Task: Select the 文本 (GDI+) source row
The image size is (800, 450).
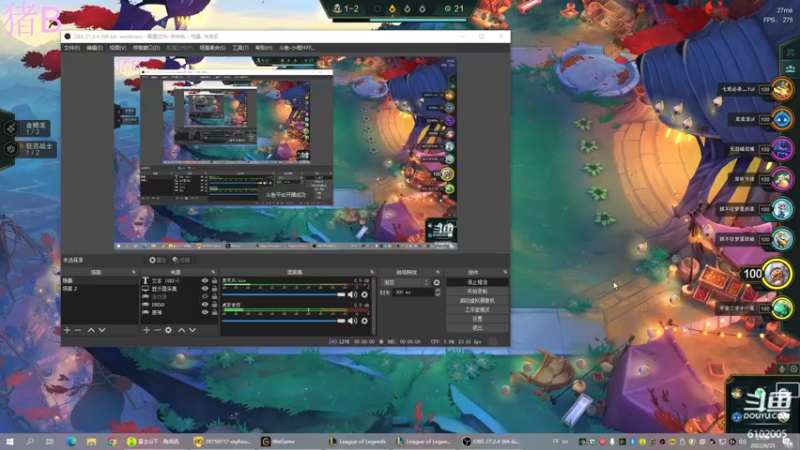Action: (179, 281)
